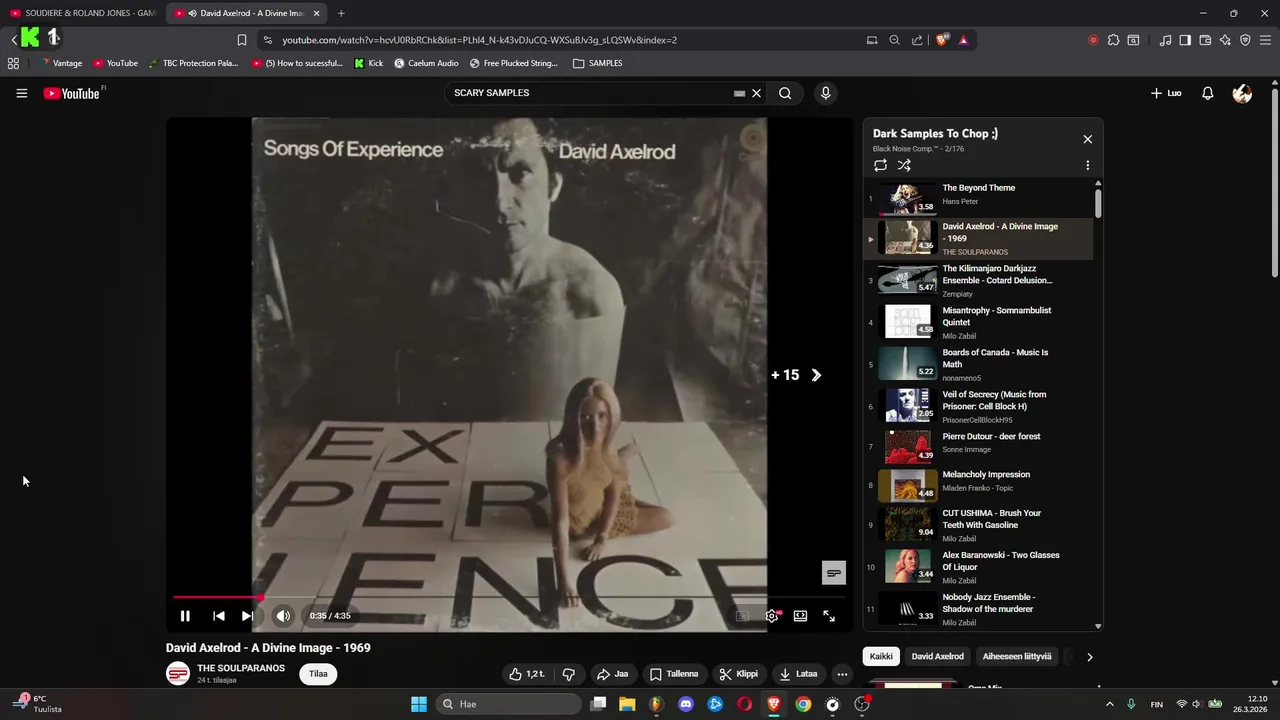Download video with Lataa
1280x720 pixels.
pos(799,674)
